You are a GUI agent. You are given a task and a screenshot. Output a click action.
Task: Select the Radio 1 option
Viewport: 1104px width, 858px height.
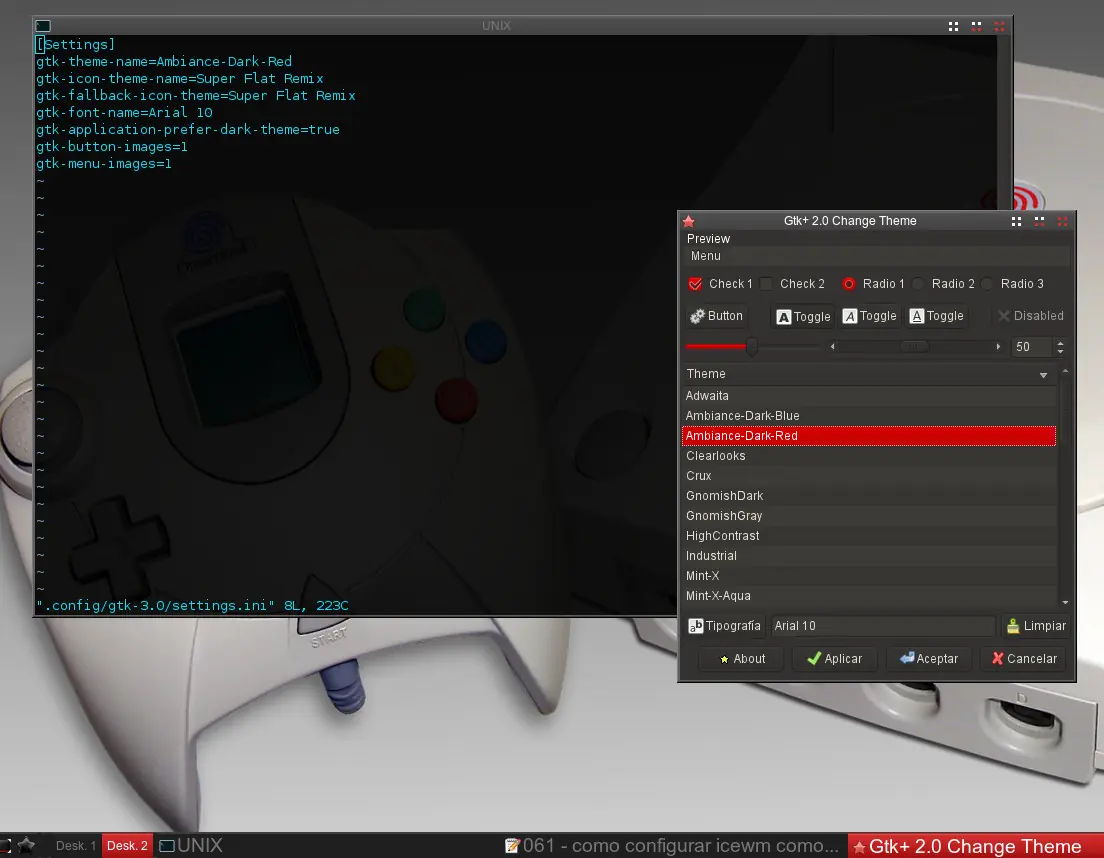click(x=848, y=284)
